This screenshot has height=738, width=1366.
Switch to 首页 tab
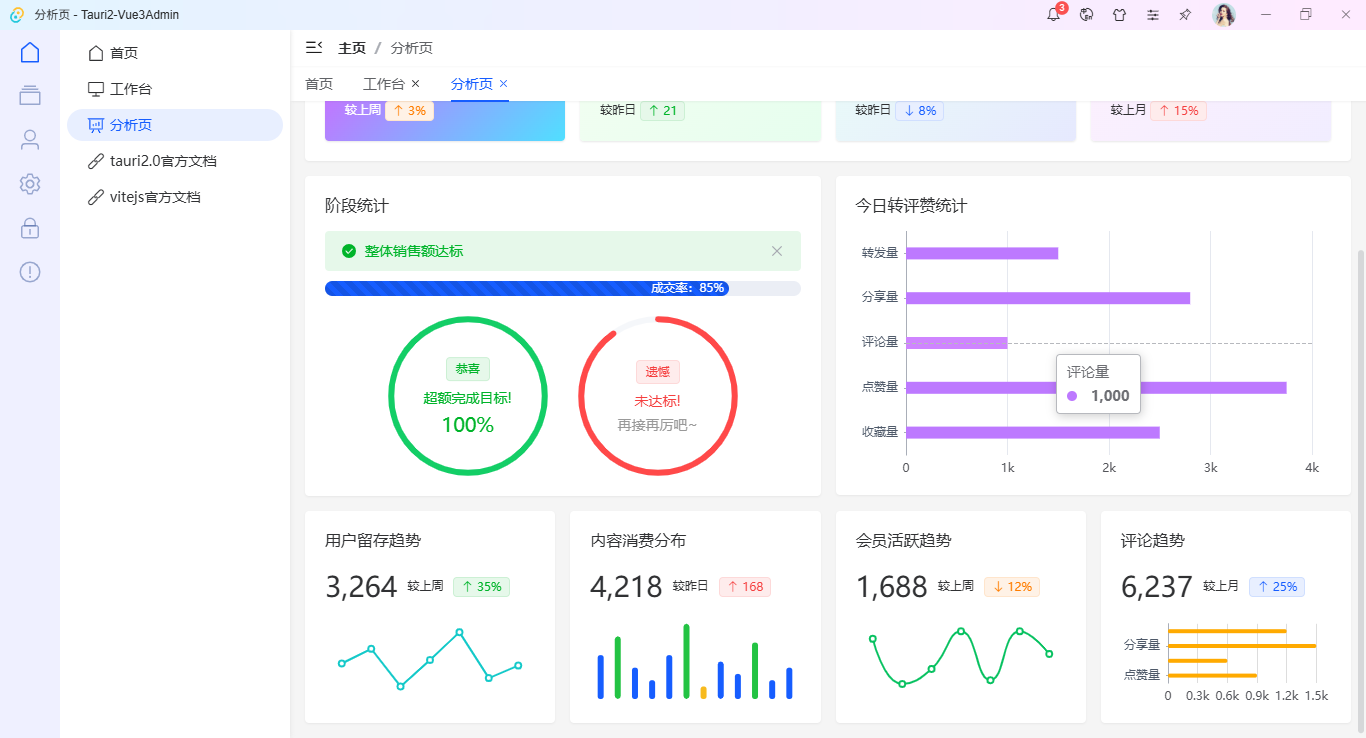click(319, 84)
